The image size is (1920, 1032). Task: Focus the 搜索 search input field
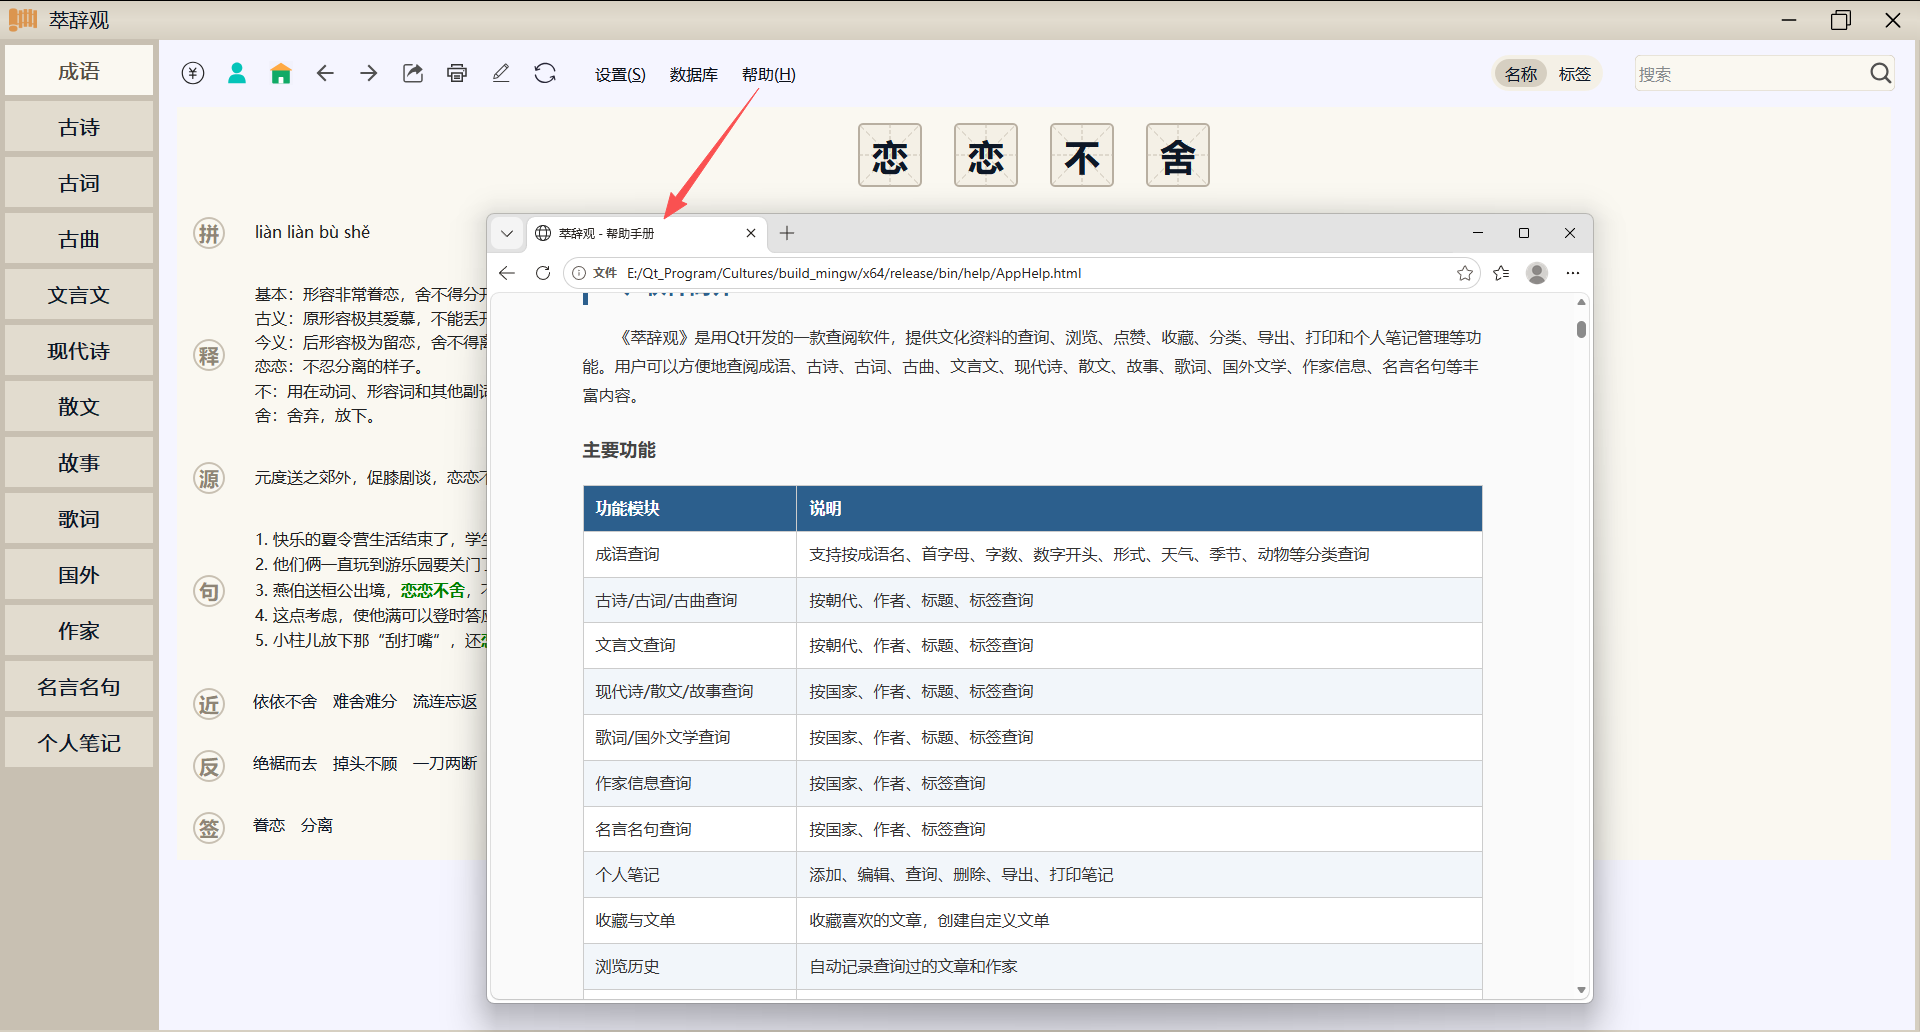(x=1750, y=74)
